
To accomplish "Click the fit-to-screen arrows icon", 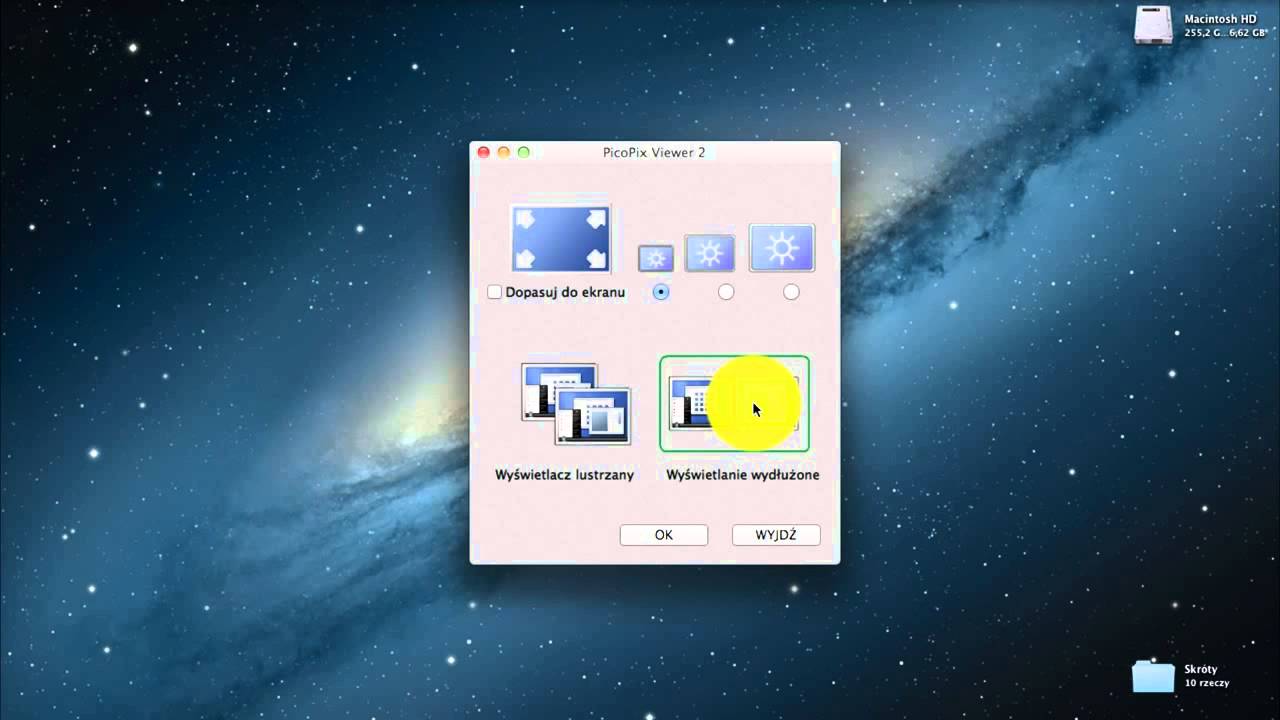I will click(560, 238).
